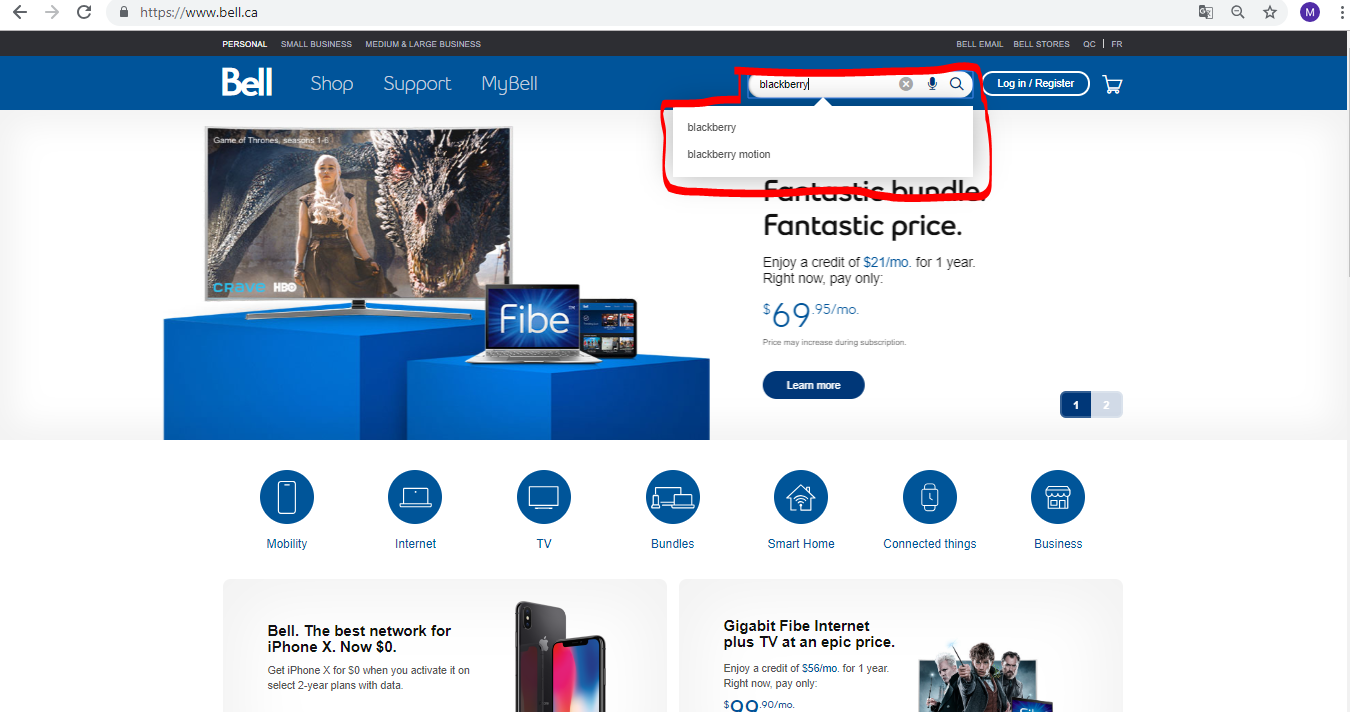Click the Connected things watch icon

pos(930,497)
